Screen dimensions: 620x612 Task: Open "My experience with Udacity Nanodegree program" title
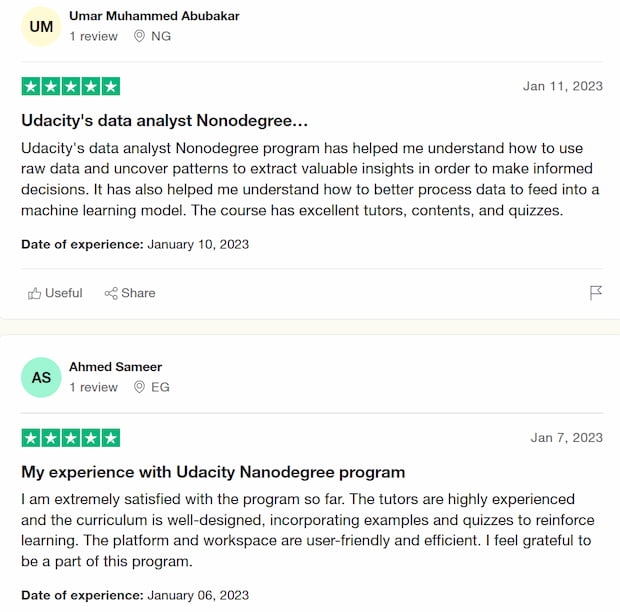click(213, 472)
